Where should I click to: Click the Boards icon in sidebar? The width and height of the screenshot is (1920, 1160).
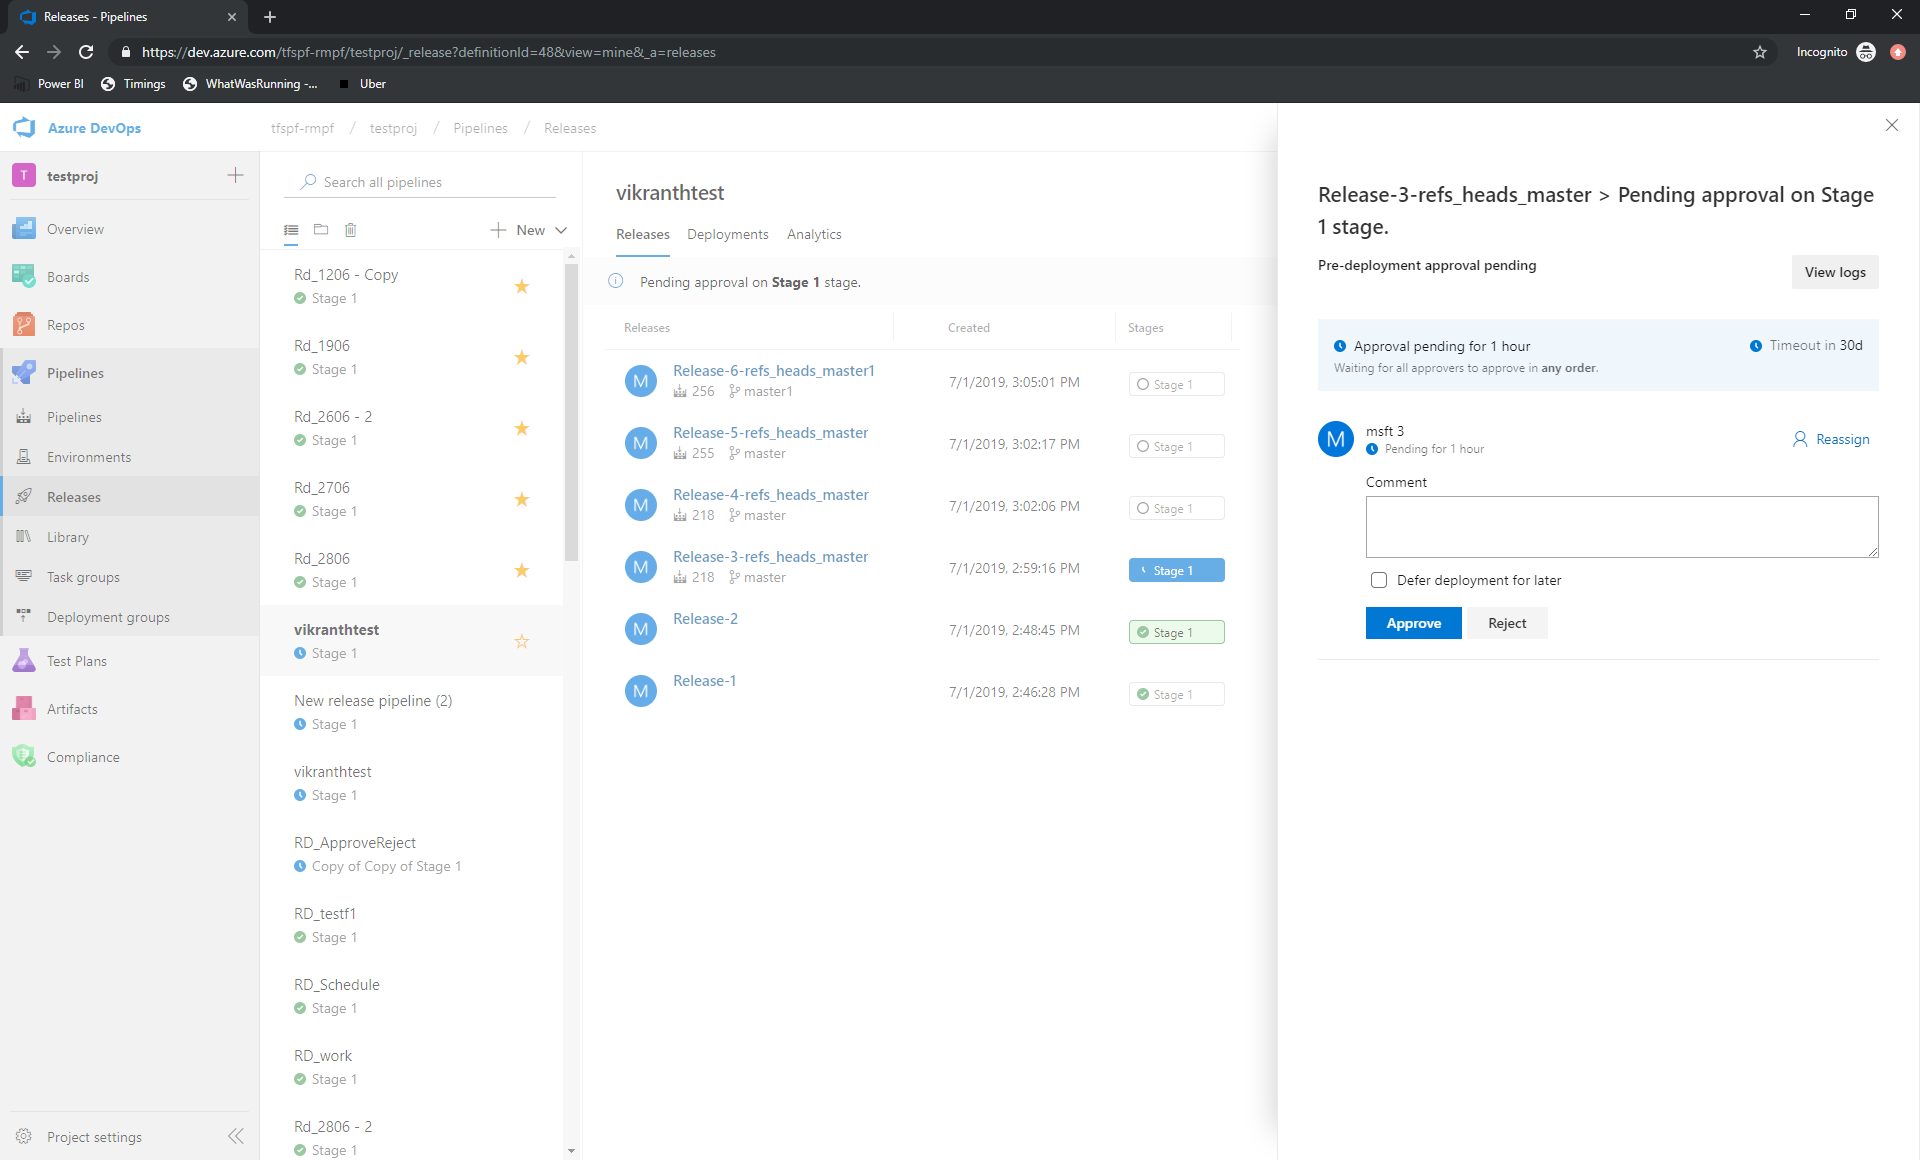27,276
